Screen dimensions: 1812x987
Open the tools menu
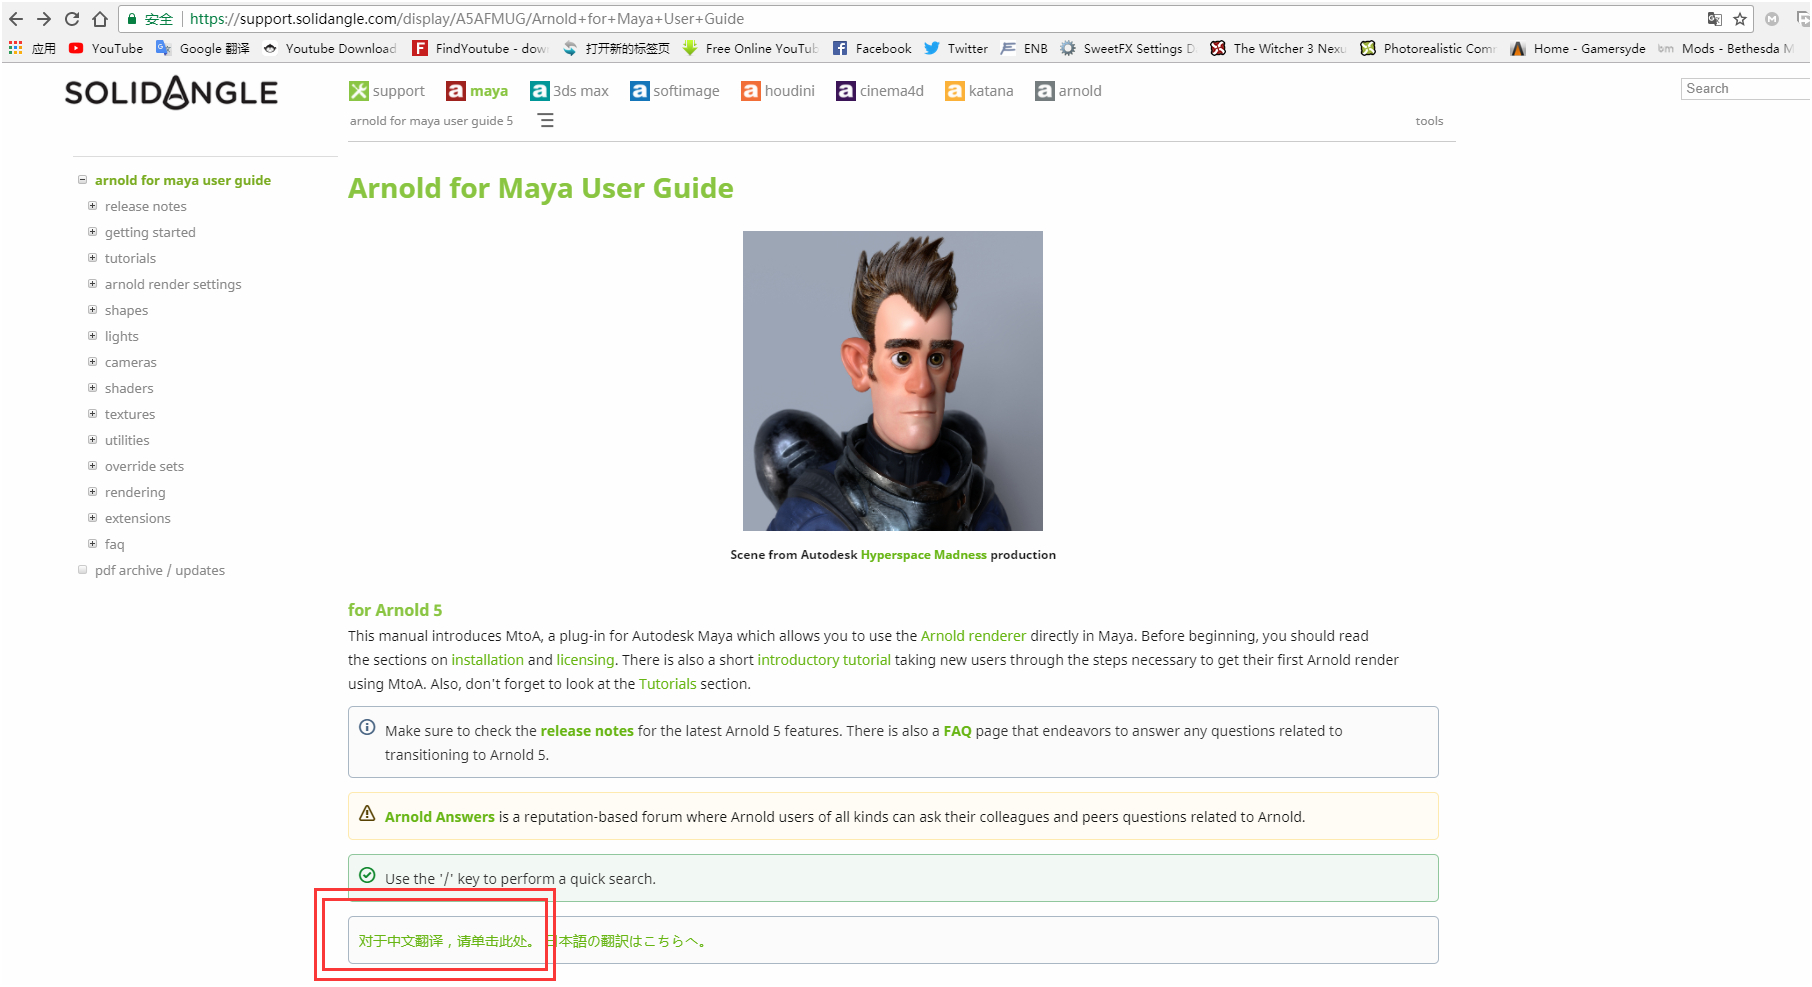coord(1429,121)
